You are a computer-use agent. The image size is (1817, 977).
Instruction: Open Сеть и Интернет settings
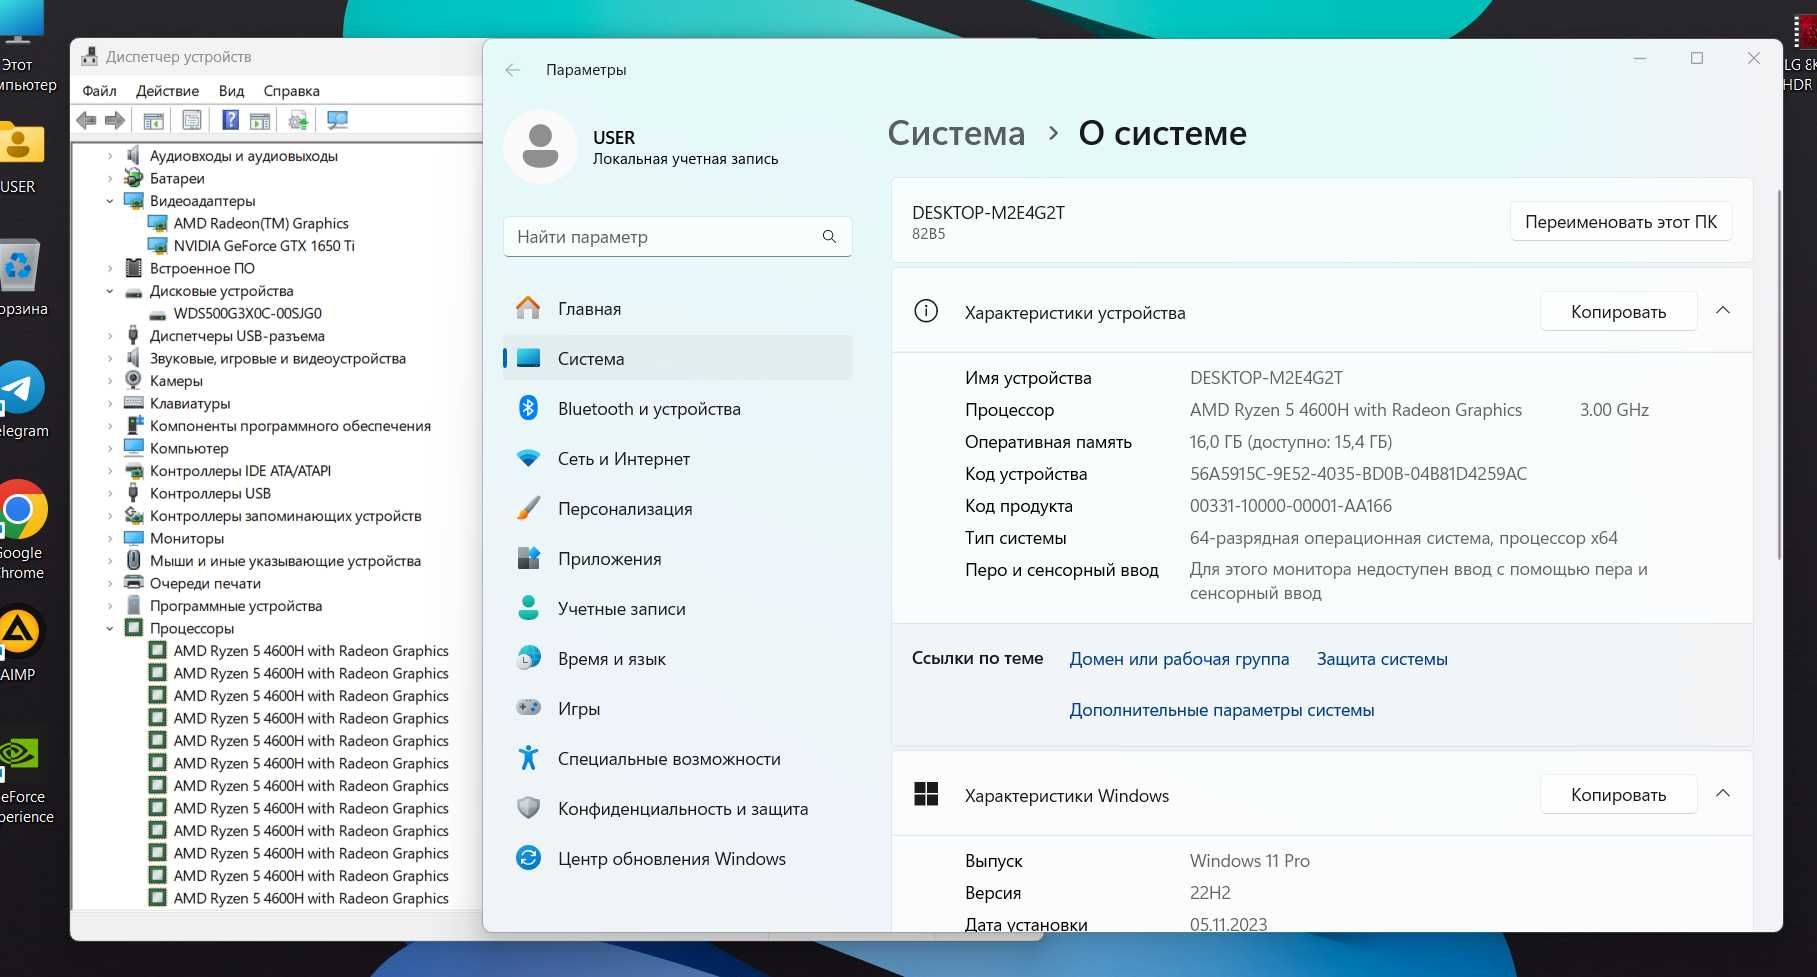(677, 459)
